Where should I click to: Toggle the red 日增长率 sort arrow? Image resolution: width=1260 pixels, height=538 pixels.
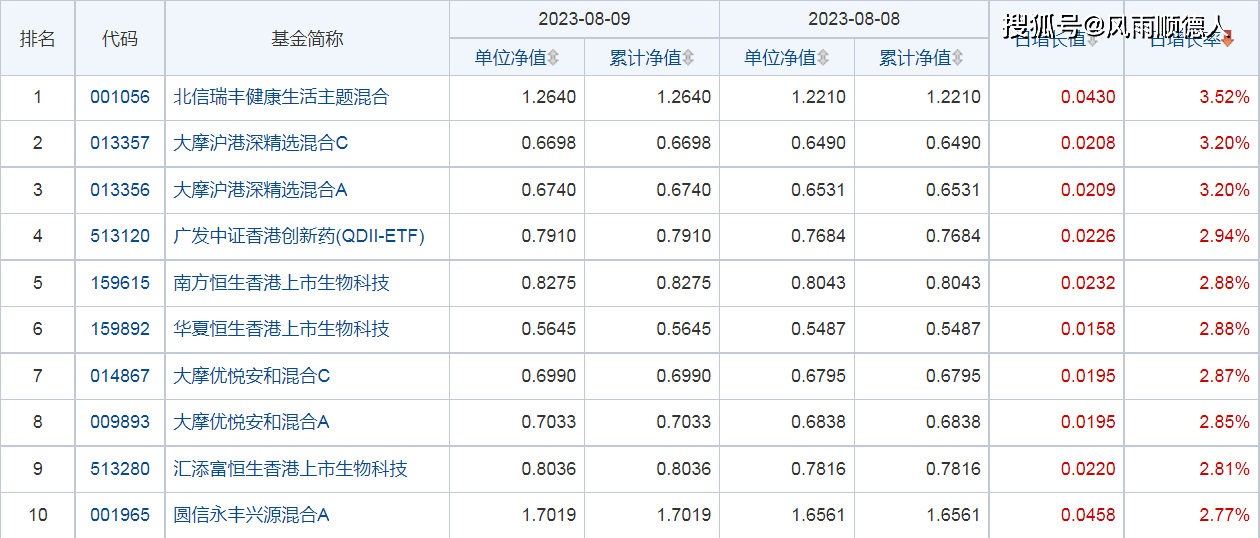1228,41
